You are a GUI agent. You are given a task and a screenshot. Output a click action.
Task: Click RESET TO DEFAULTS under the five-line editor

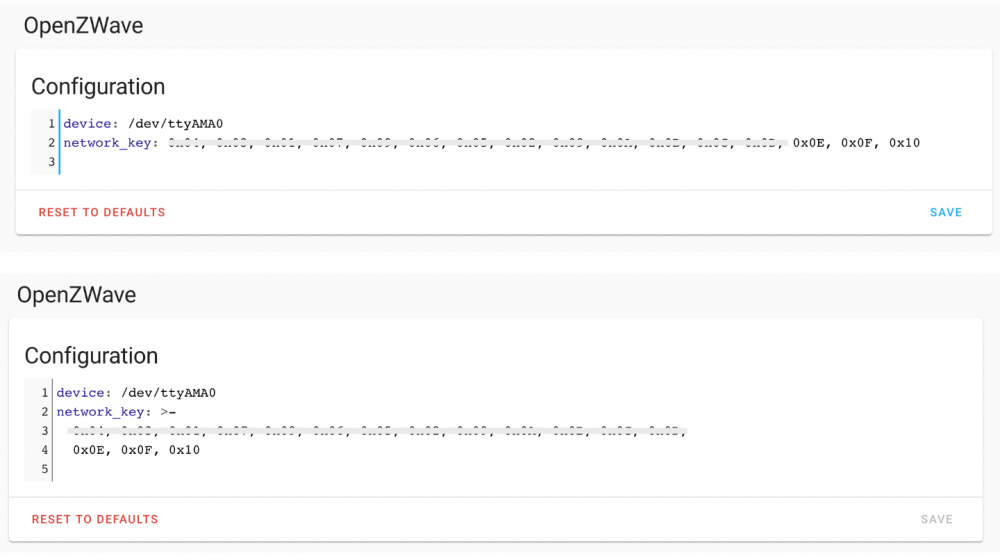(x=95, y=519)
